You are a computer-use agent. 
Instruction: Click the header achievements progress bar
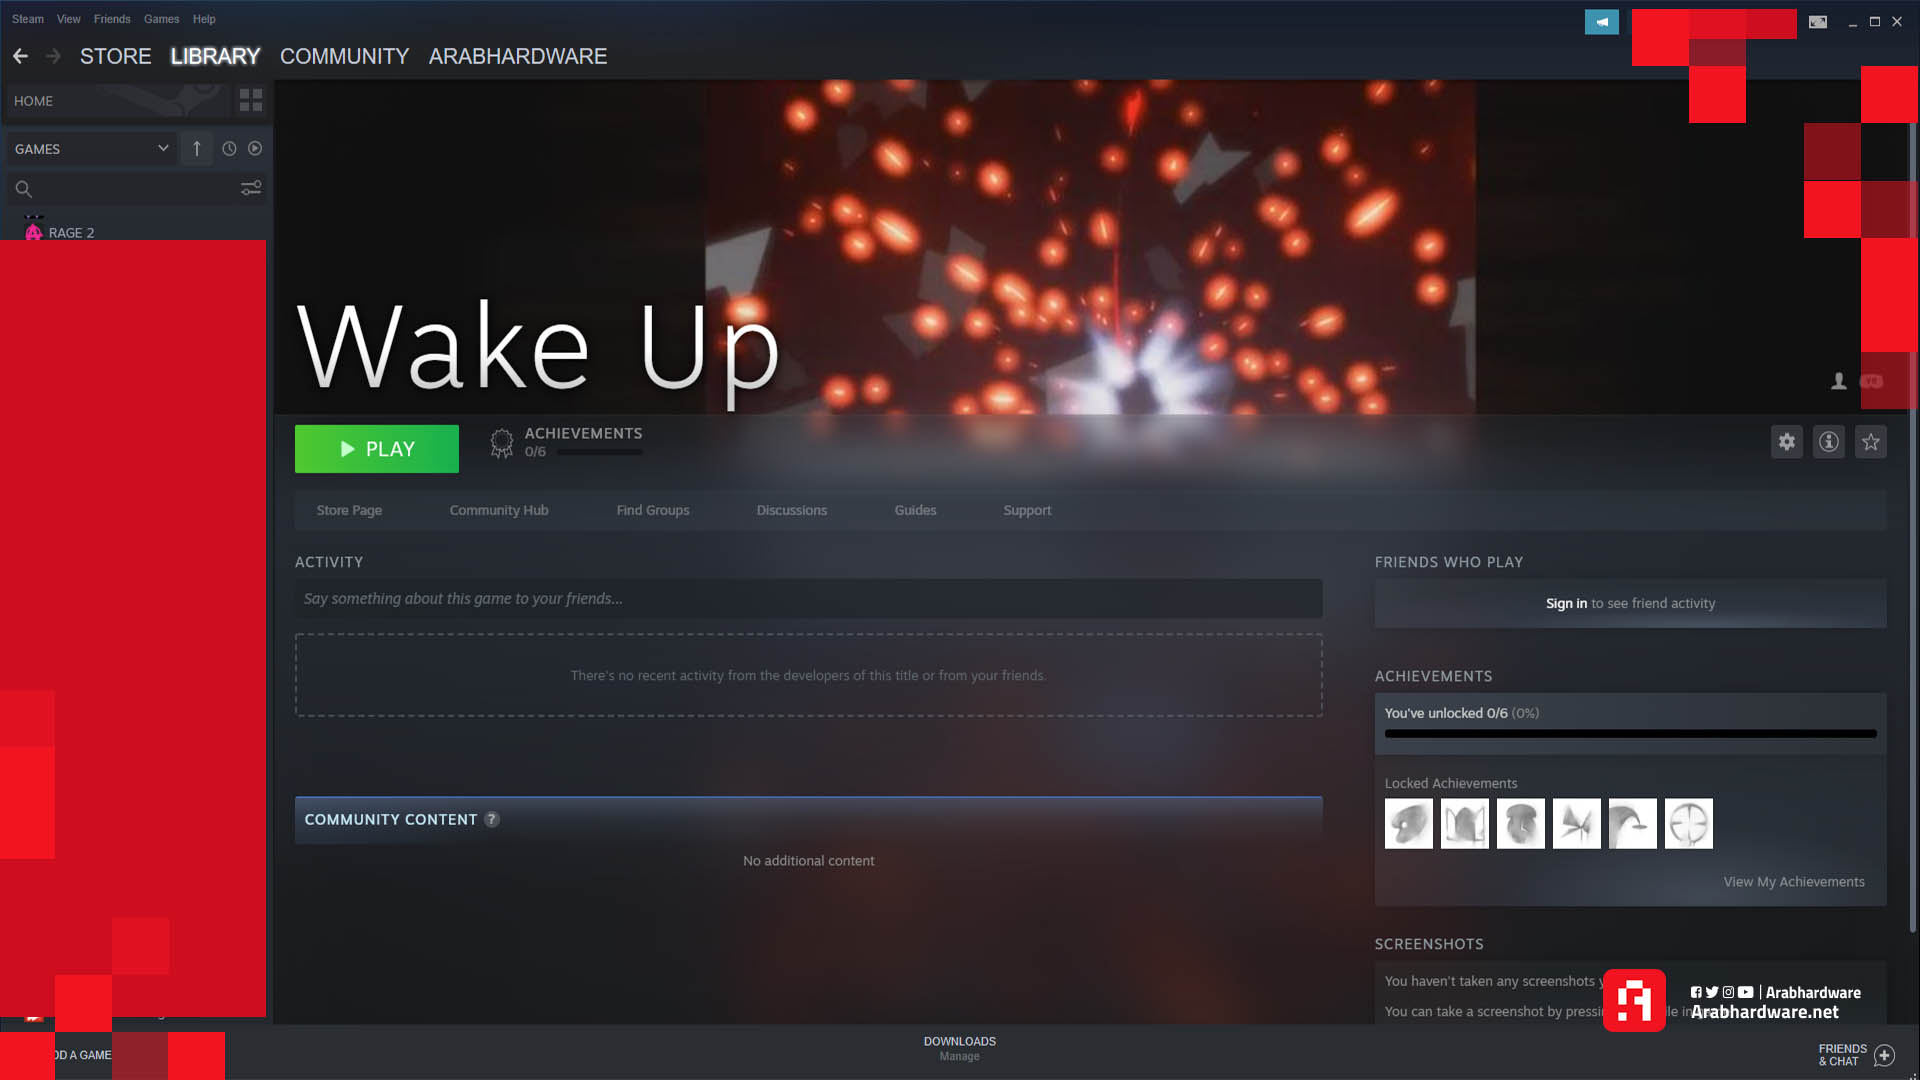[599, 452]
